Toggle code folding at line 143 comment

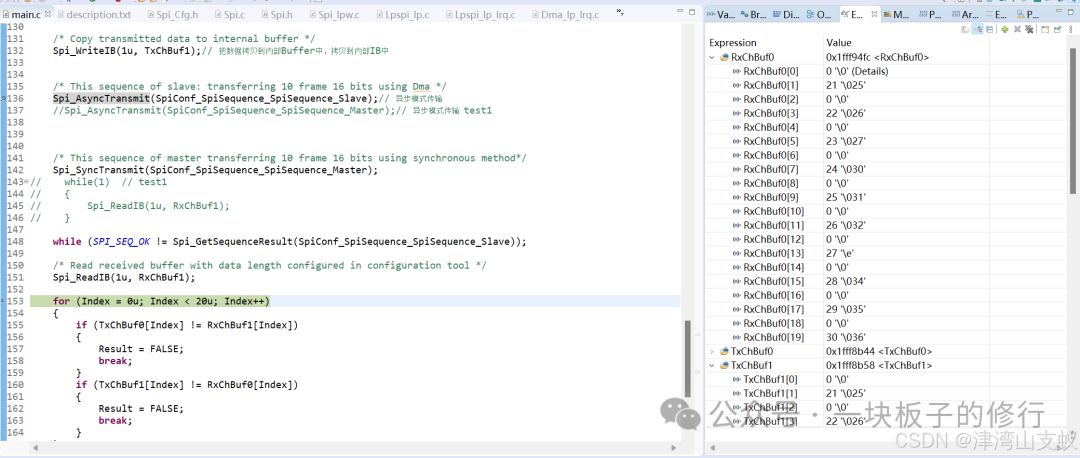click(x=26, y=182)
